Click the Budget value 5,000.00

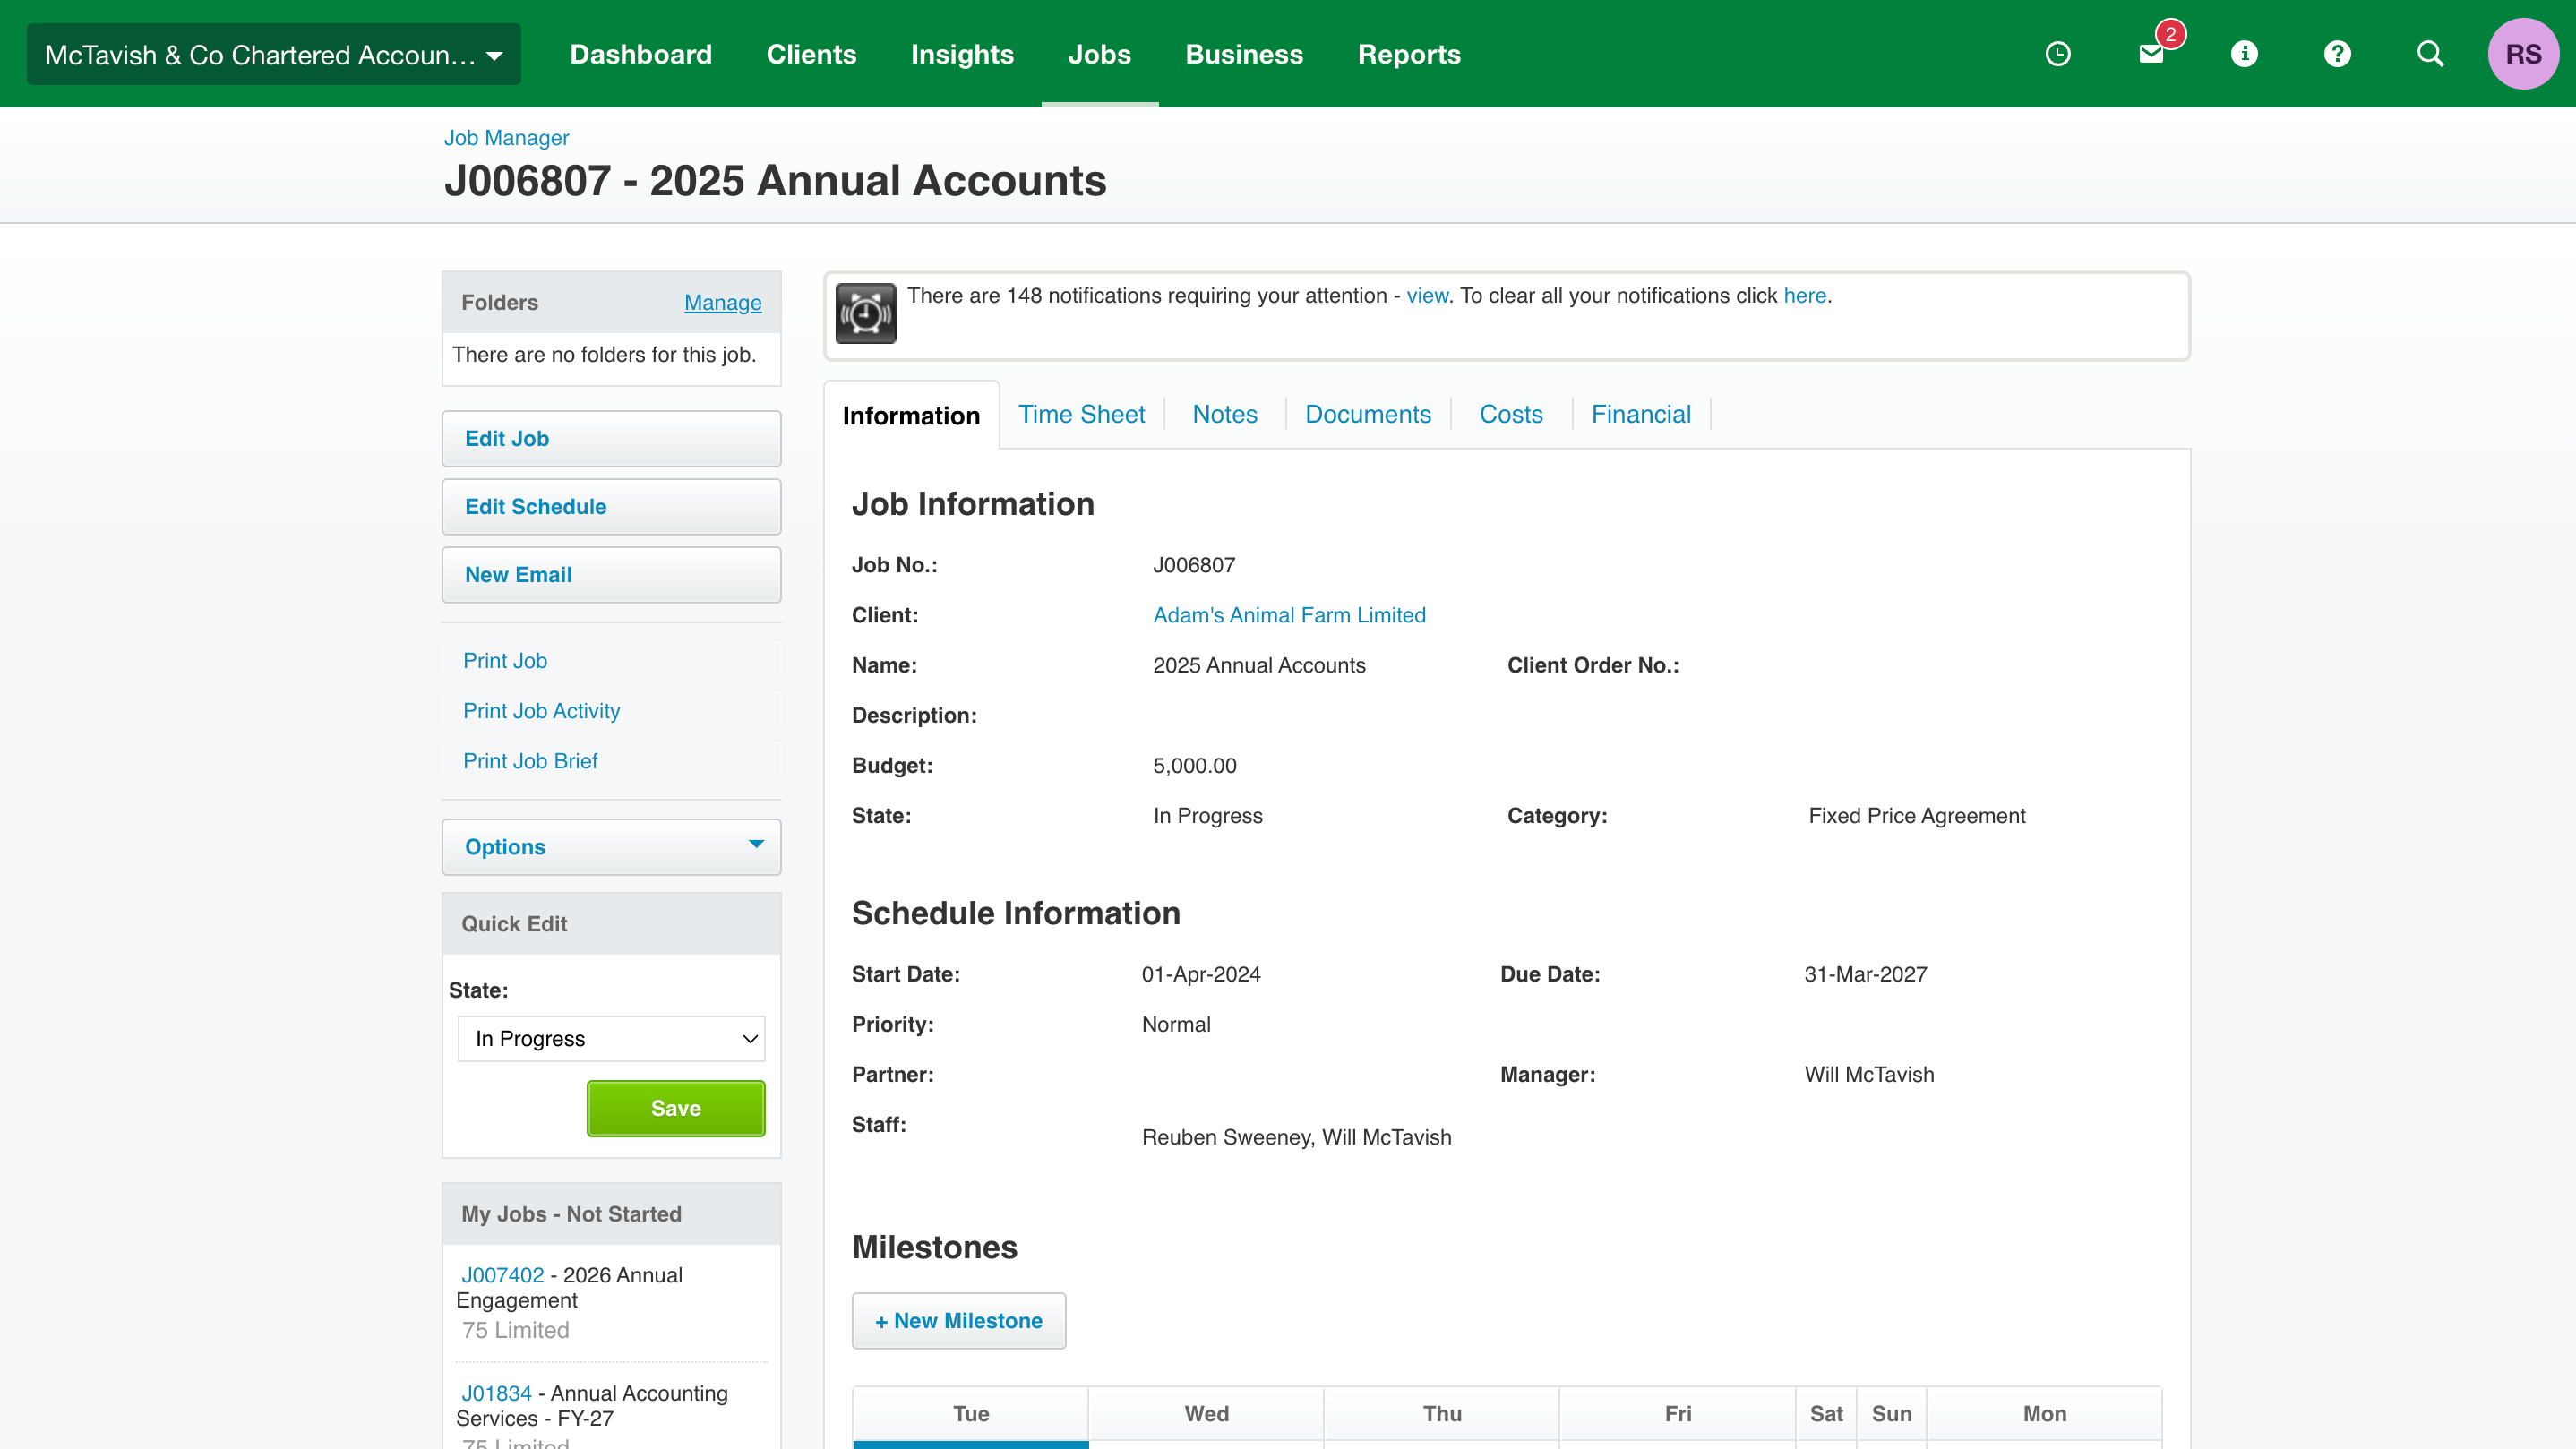click(x=1195, y=766)
